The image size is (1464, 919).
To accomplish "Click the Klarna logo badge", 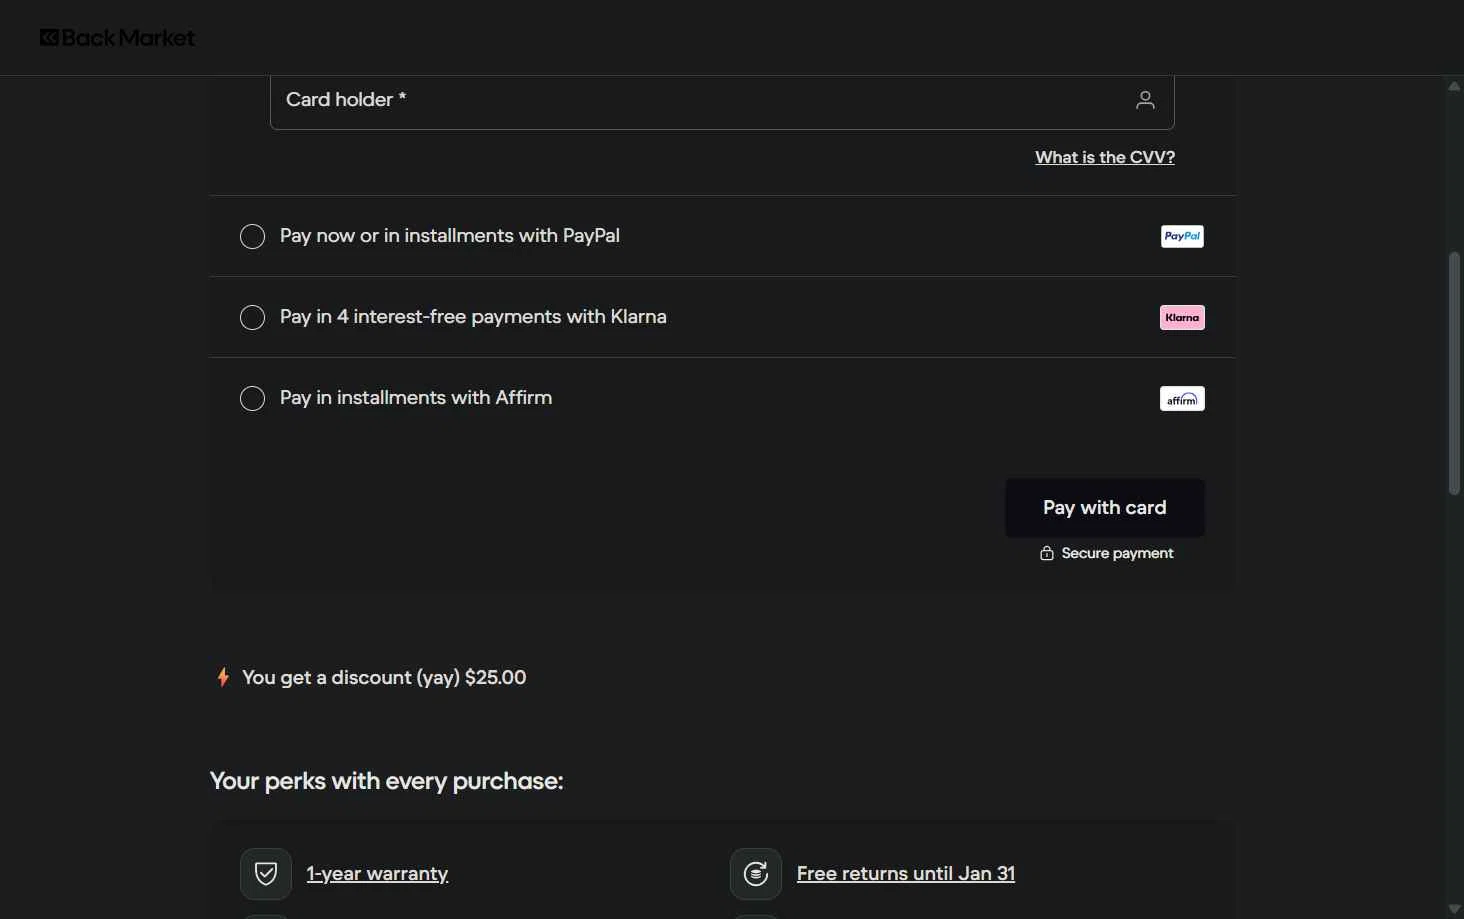I will 1182,317.
